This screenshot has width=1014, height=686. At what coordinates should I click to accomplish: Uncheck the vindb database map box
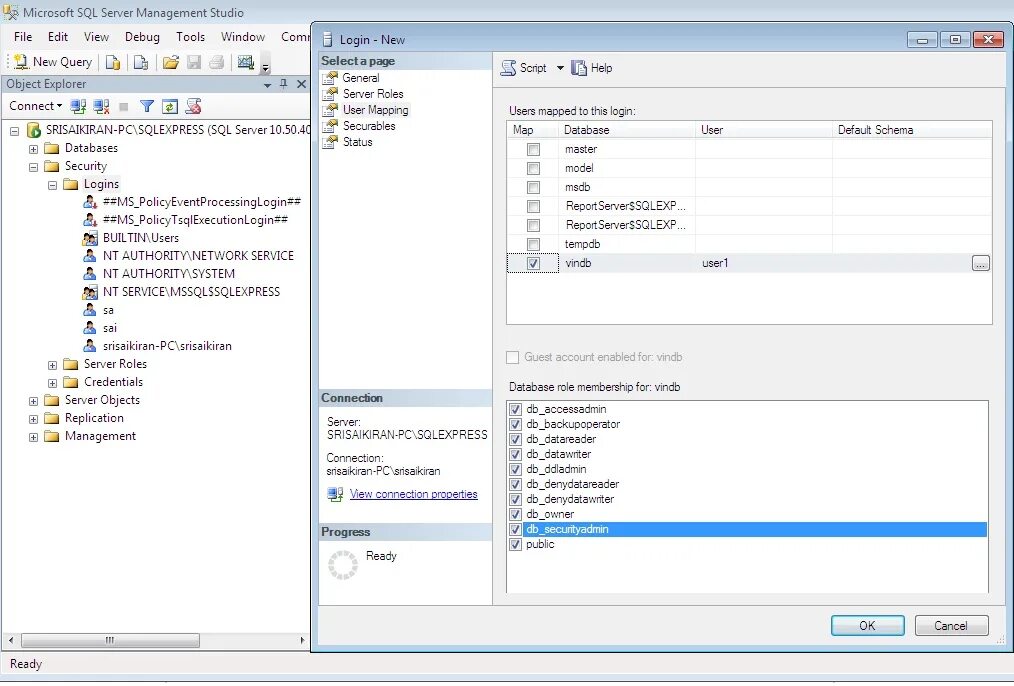click(x=533, y=264)
